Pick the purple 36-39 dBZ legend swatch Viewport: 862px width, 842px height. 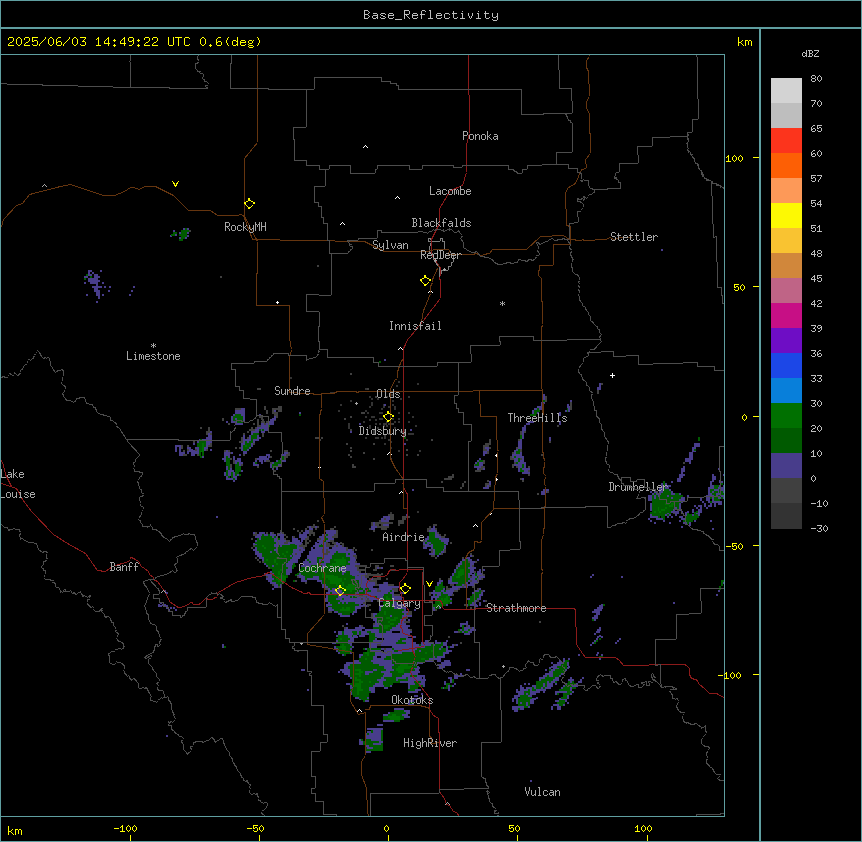click(x=786, y=341)
